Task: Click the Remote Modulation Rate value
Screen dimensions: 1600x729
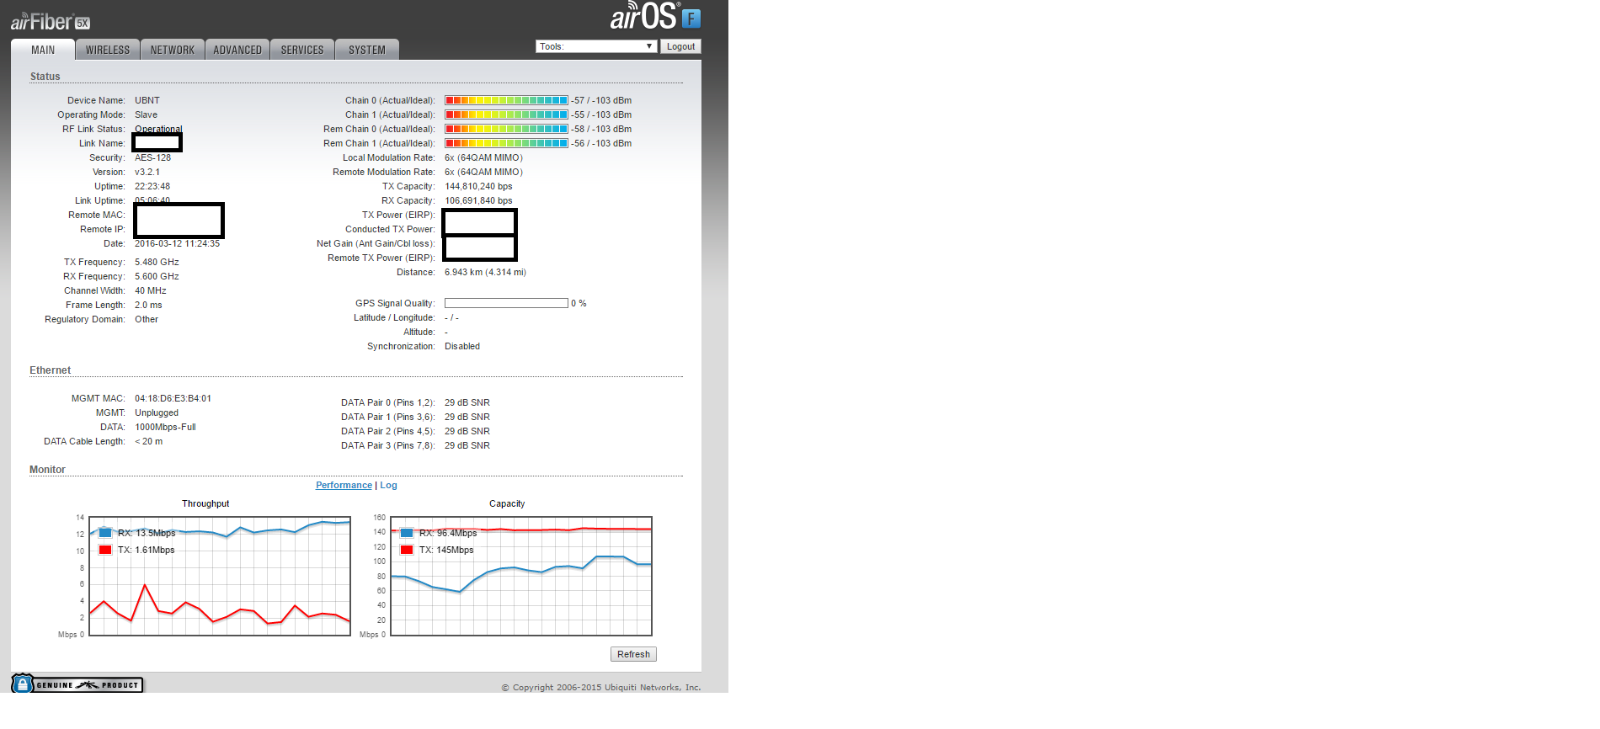Action: tap(484, 172)
